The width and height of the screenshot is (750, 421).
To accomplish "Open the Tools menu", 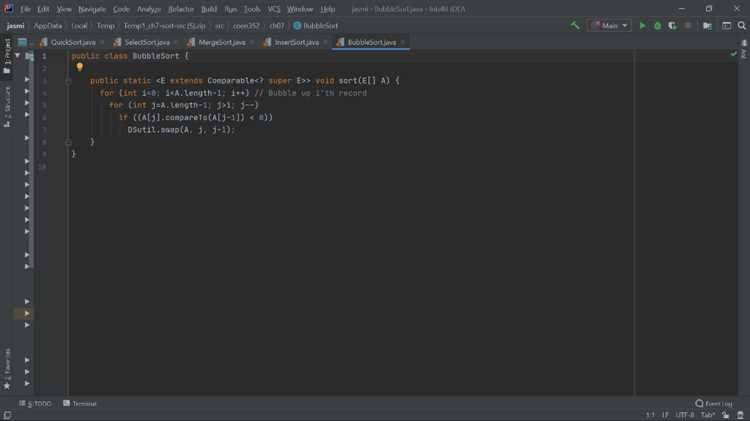I will pos(252,9).
